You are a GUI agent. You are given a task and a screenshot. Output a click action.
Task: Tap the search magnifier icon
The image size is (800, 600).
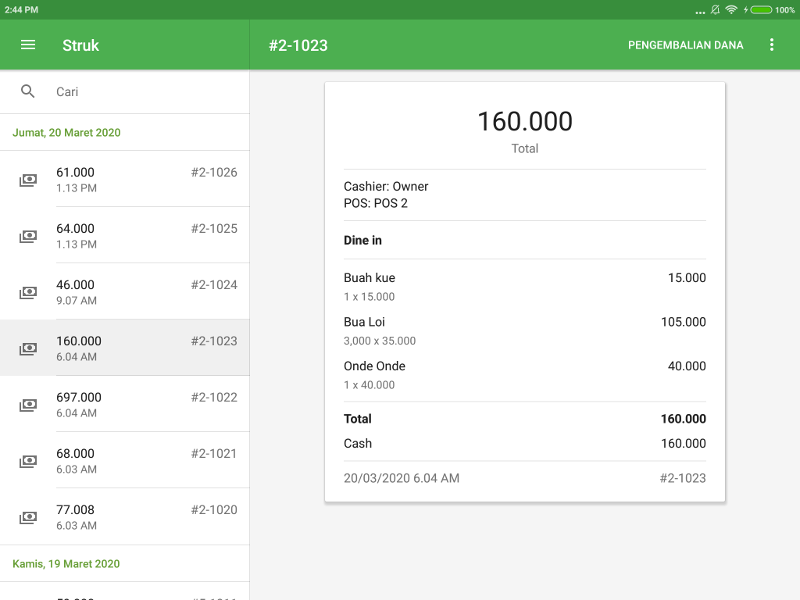pos(28,92)
